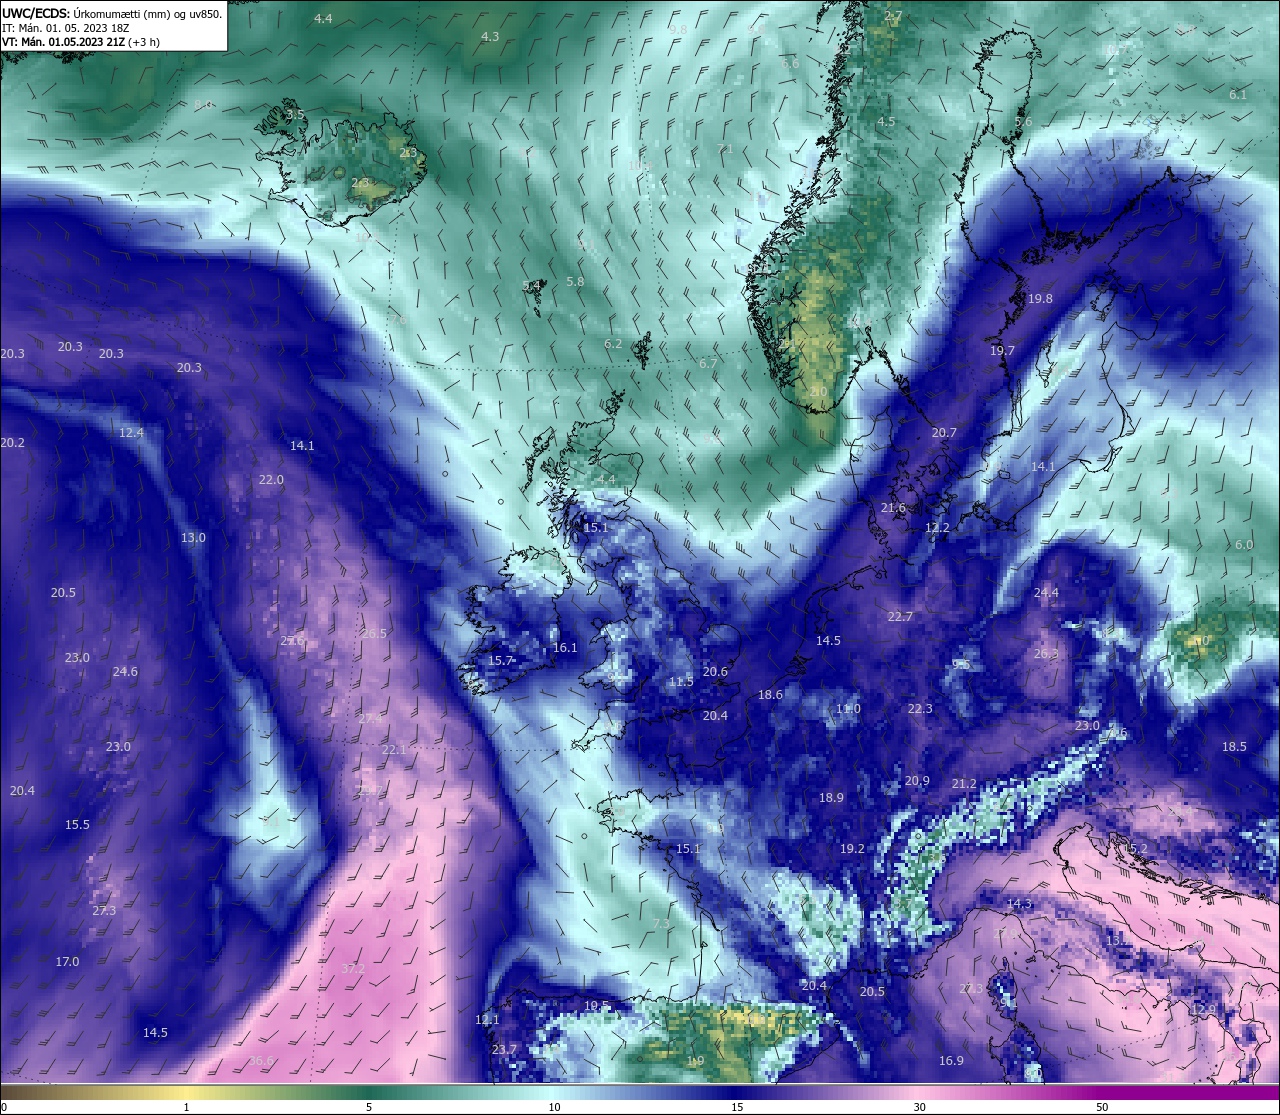Viewport: 1280px width, 1115px height.
Task: Click the 26.5 value label
Action: click(x=374, y=633)
